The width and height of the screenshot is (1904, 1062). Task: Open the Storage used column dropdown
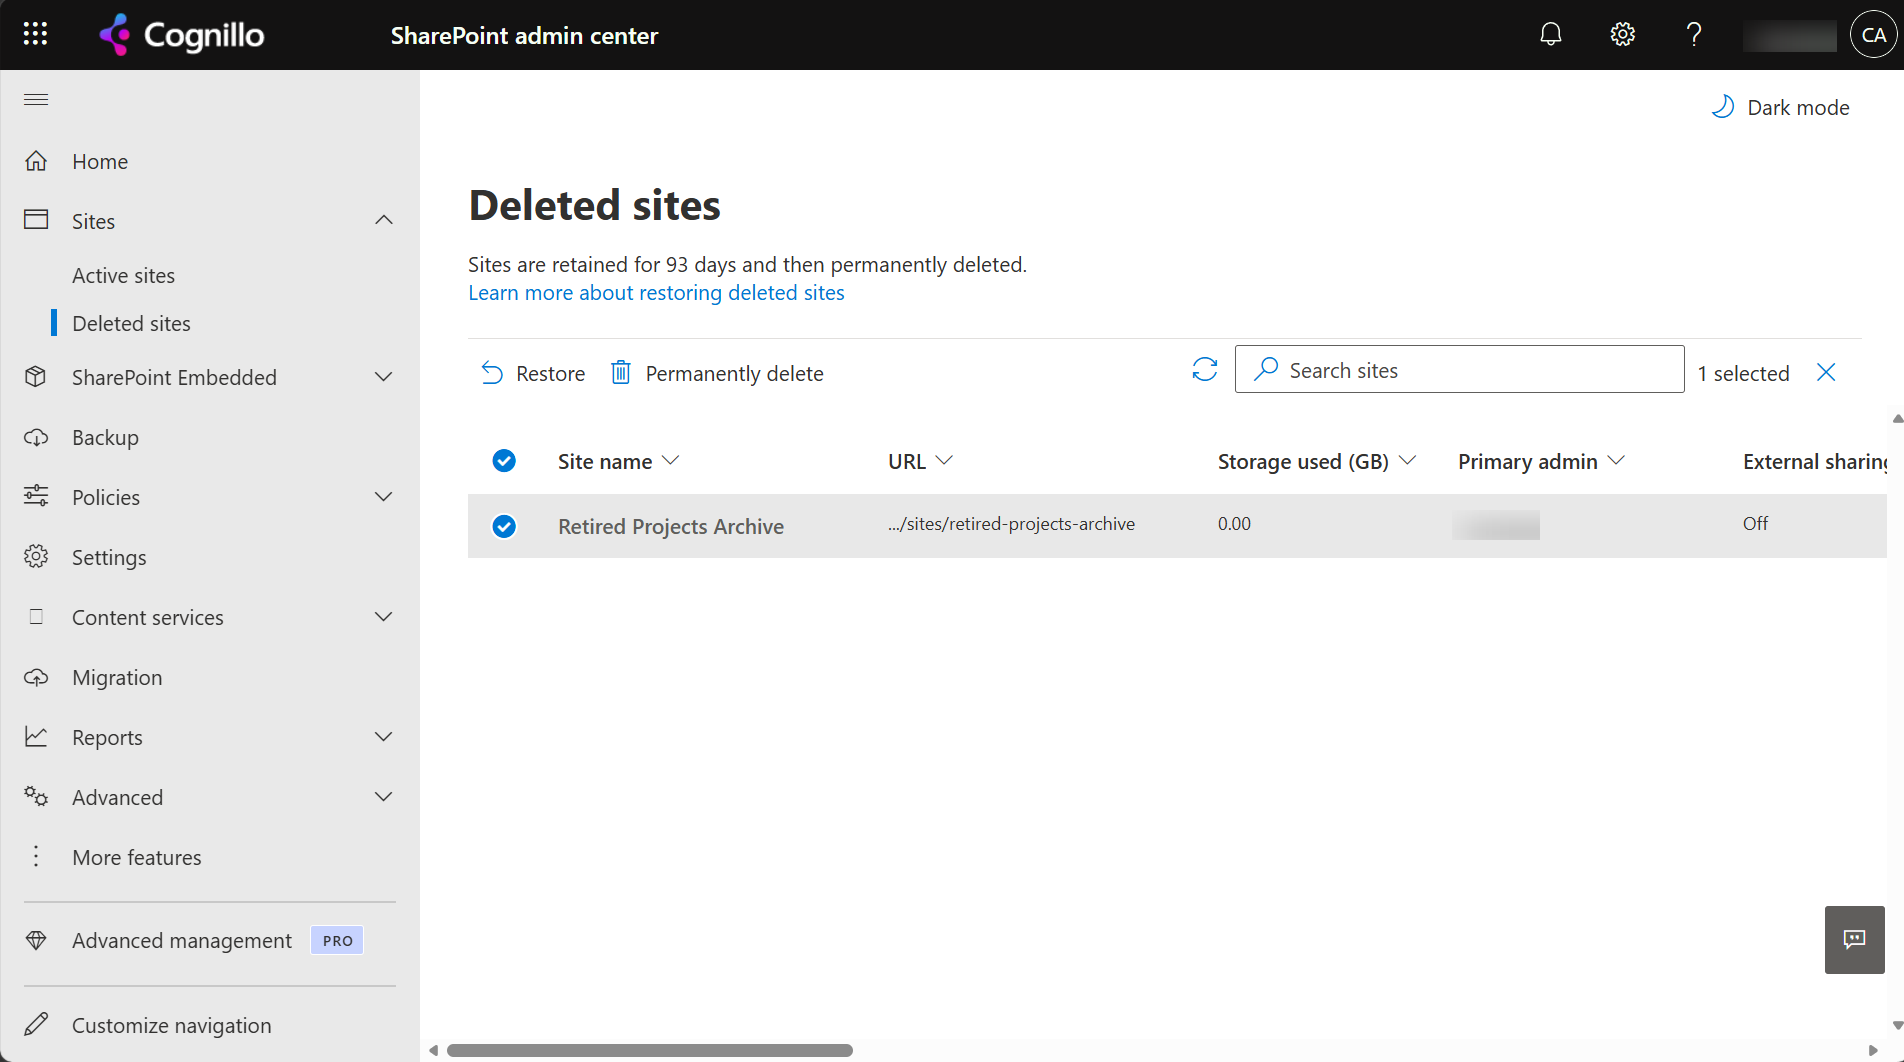pyautogui.click(x=1407, y=460)
